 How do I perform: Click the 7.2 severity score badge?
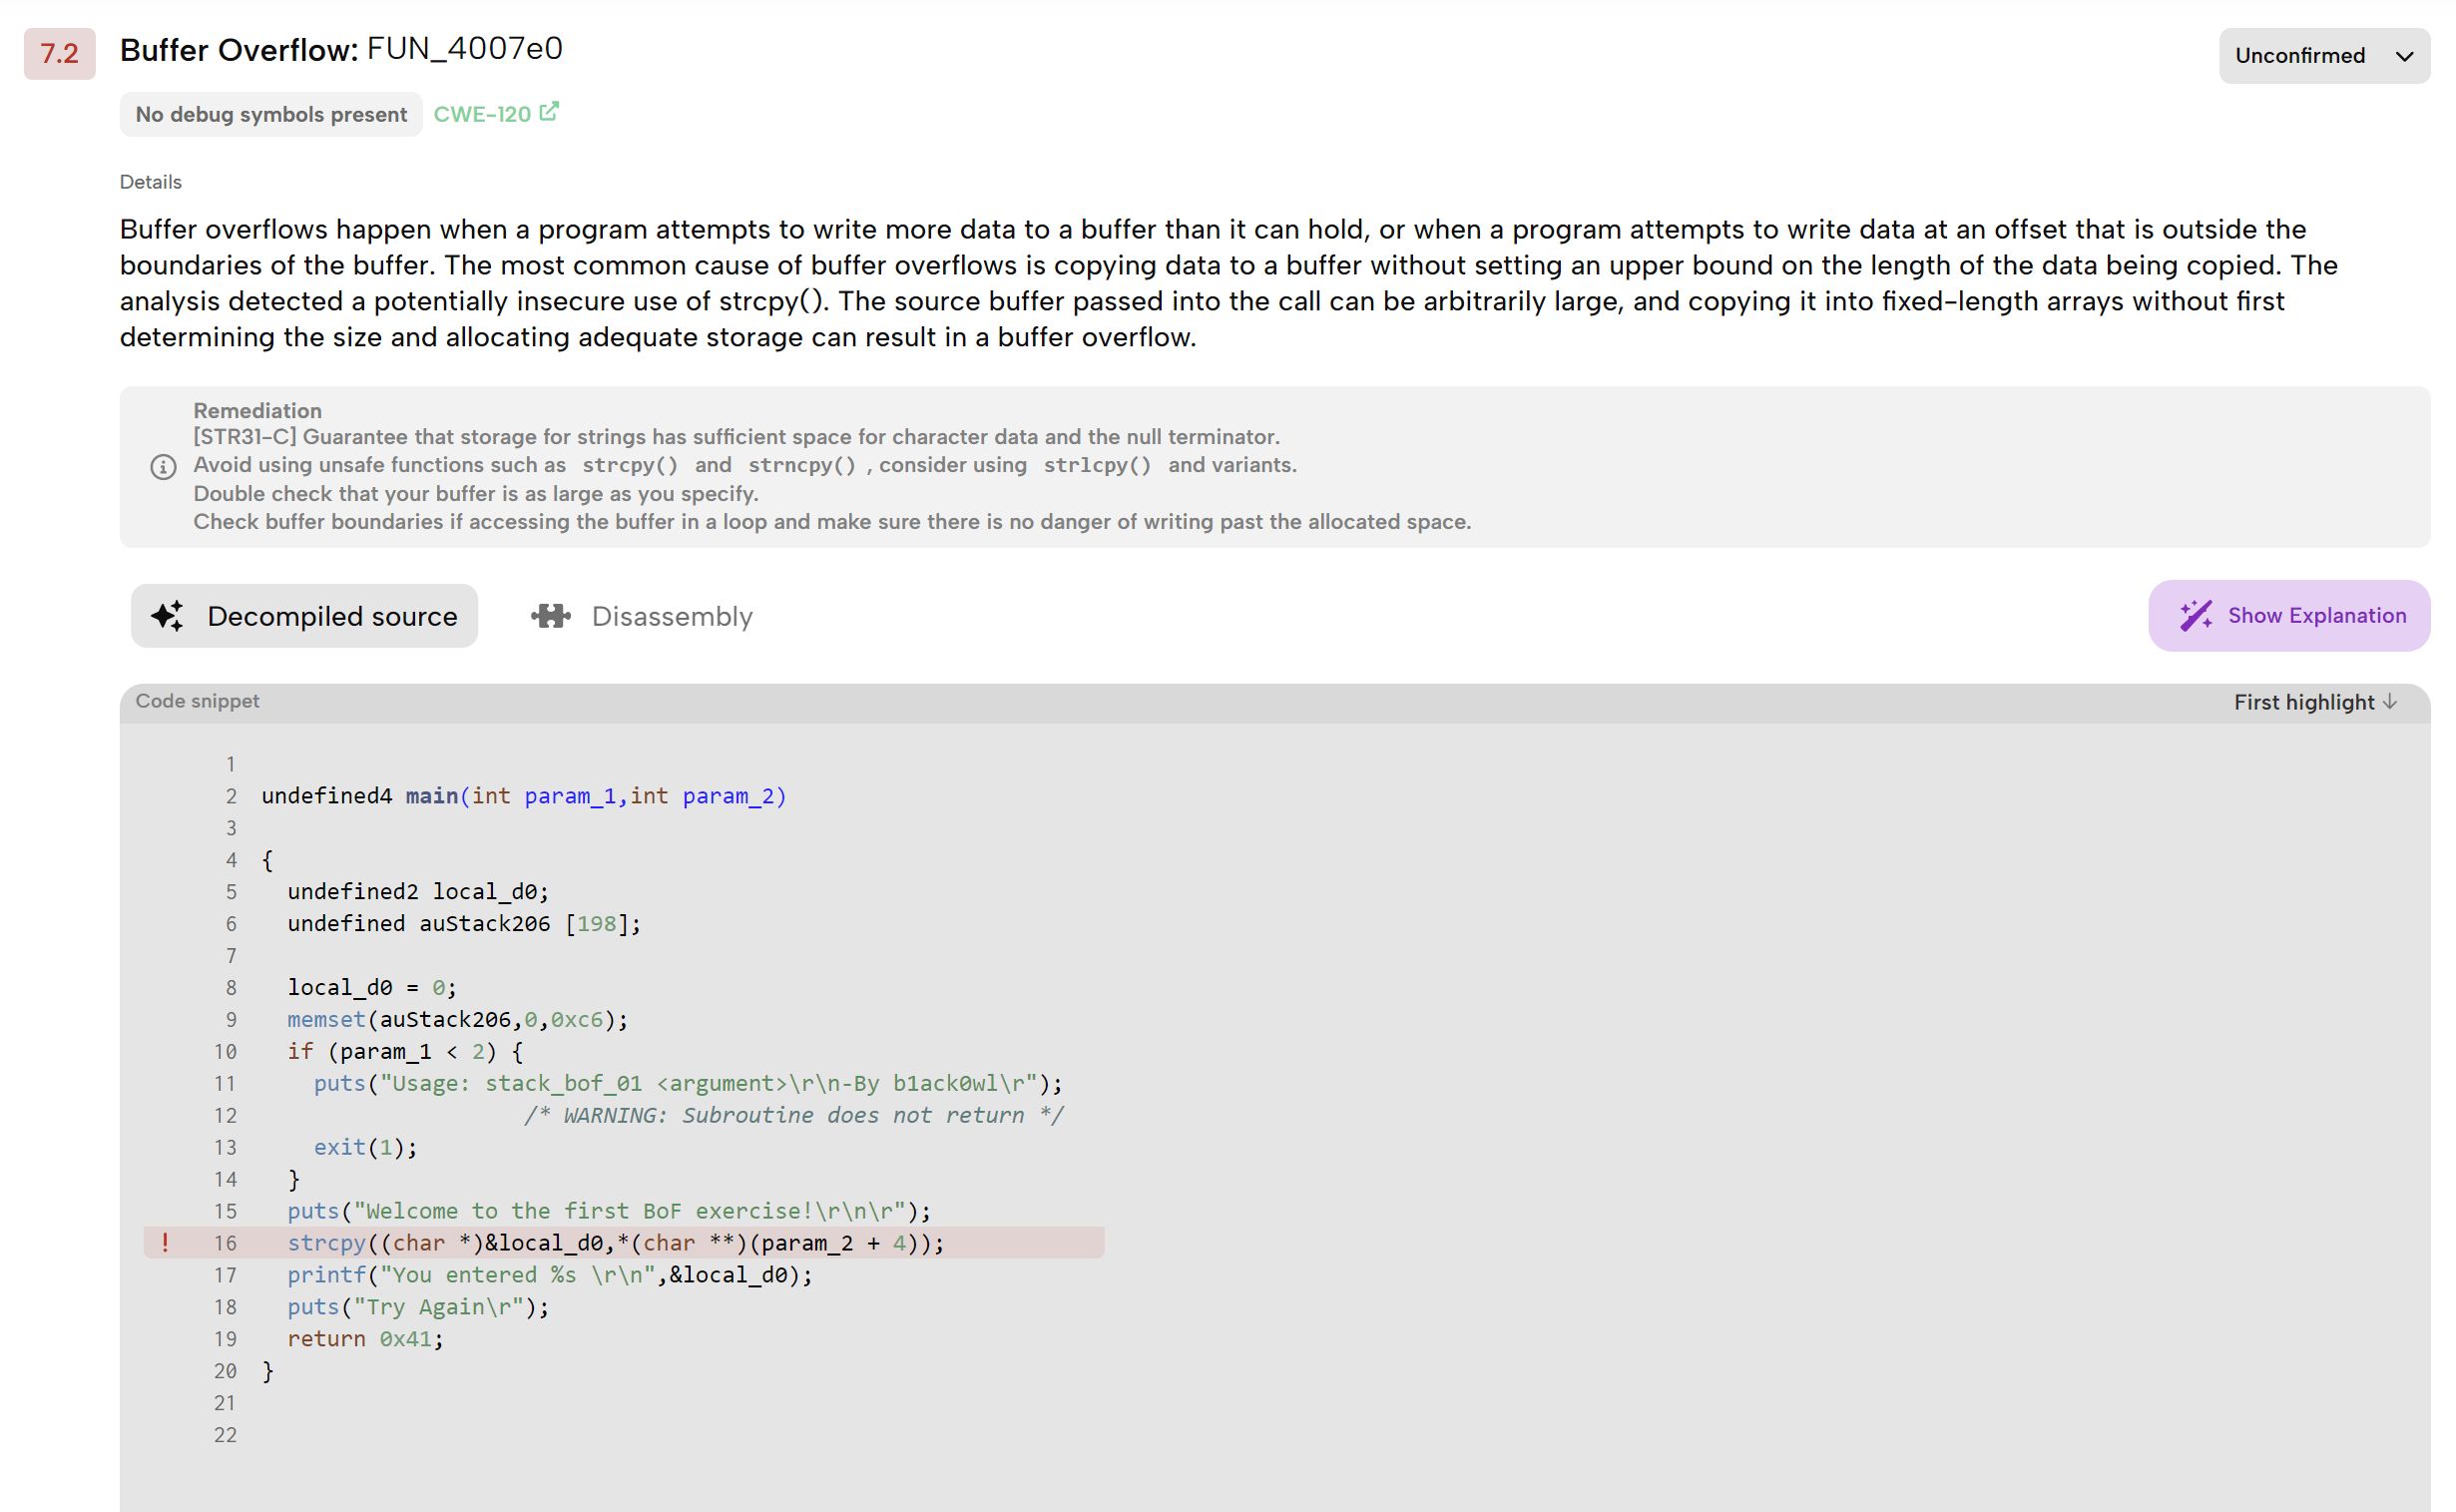pos(60,54)
